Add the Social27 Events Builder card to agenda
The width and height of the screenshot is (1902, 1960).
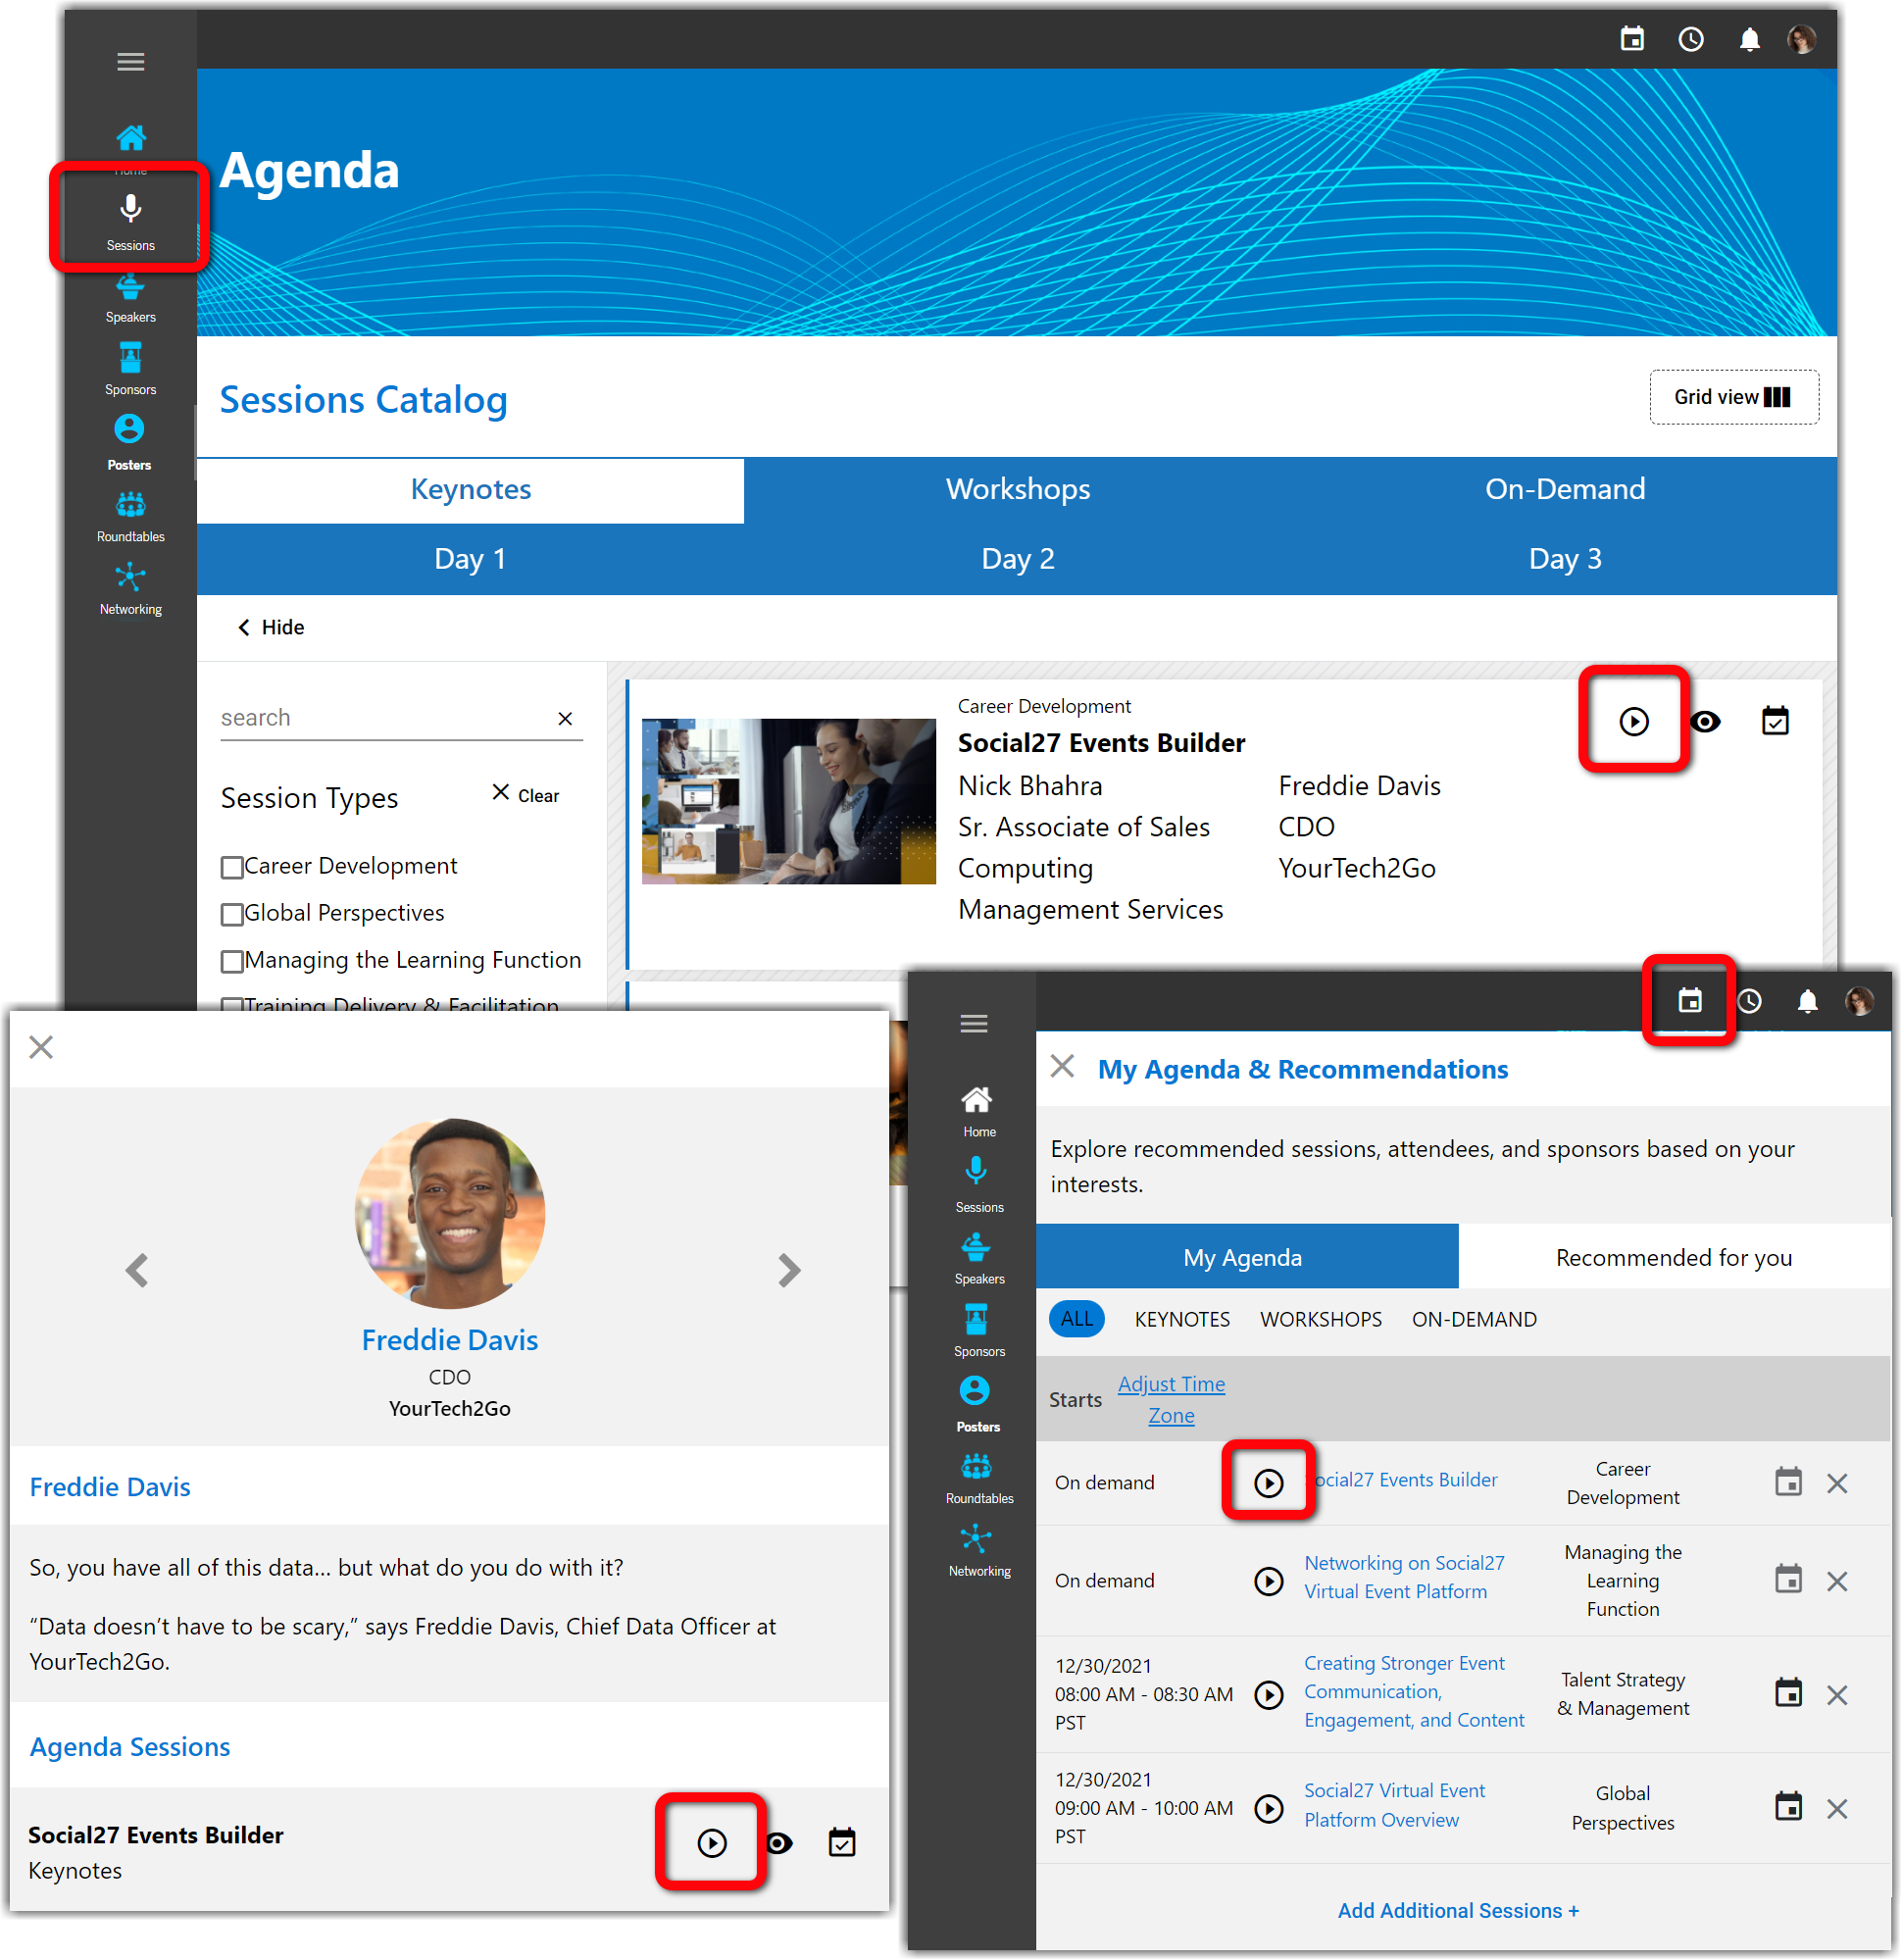coord(1774,721)
